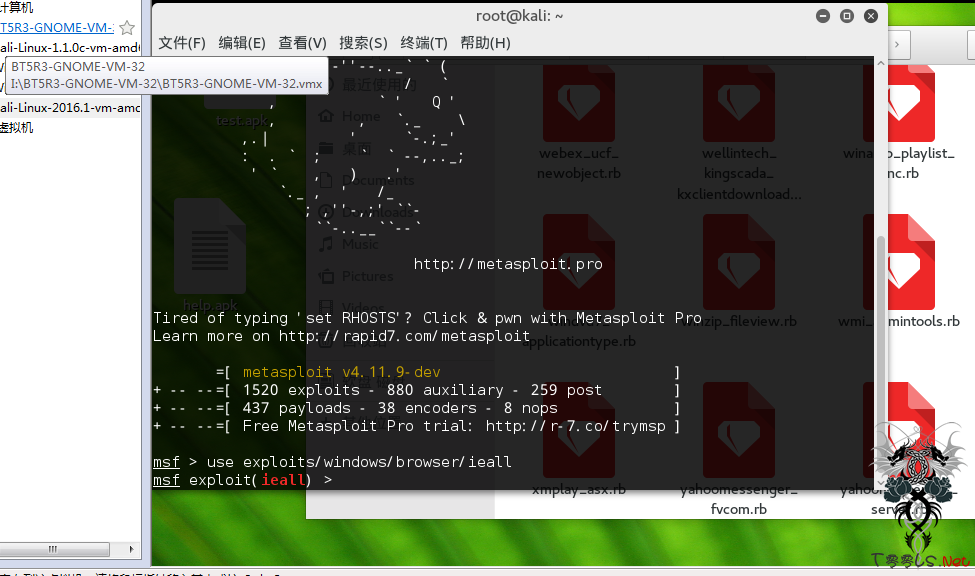Select the 虚拟机 item in the left sidebar
Screen dimensions: 975x576
[17, 128]
